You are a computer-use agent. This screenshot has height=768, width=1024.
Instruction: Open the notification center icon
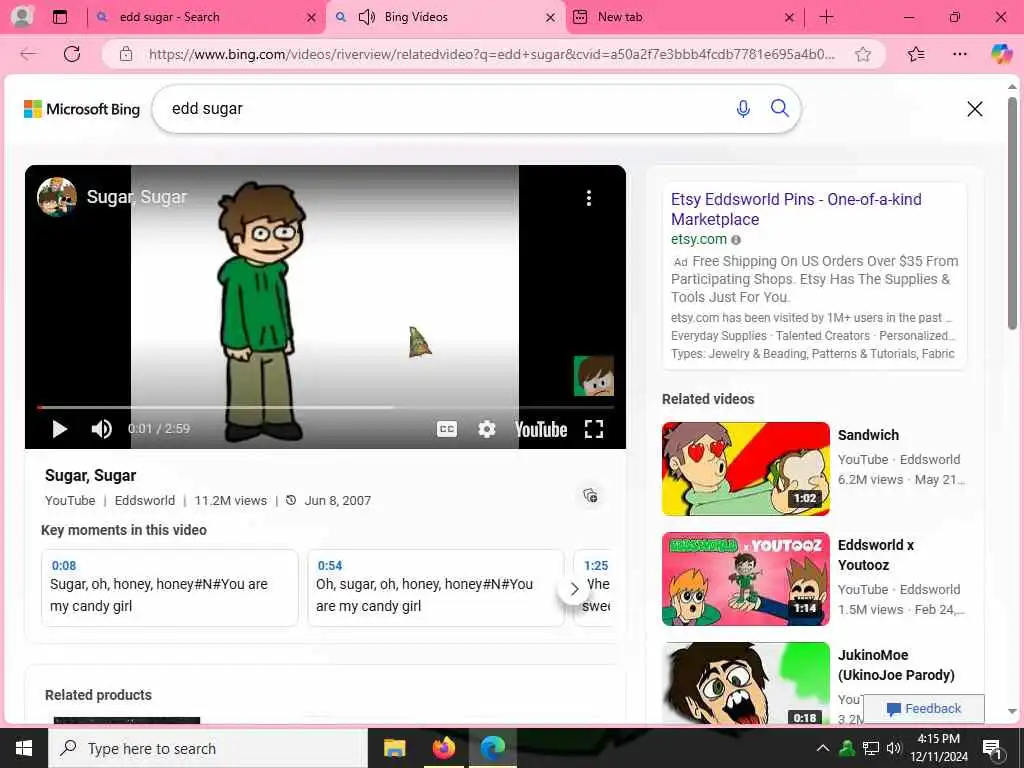point(991,749)
